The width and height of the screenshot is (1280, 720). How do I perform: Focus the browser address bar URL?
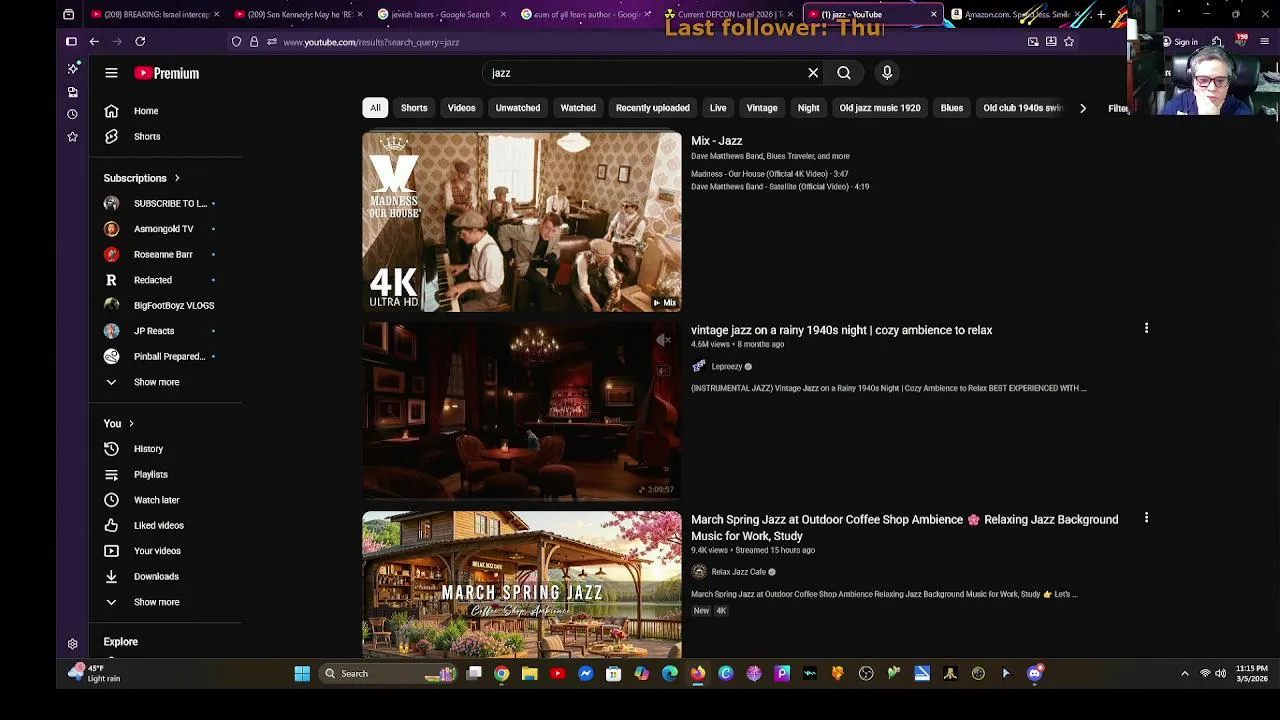tap(371, 42)
